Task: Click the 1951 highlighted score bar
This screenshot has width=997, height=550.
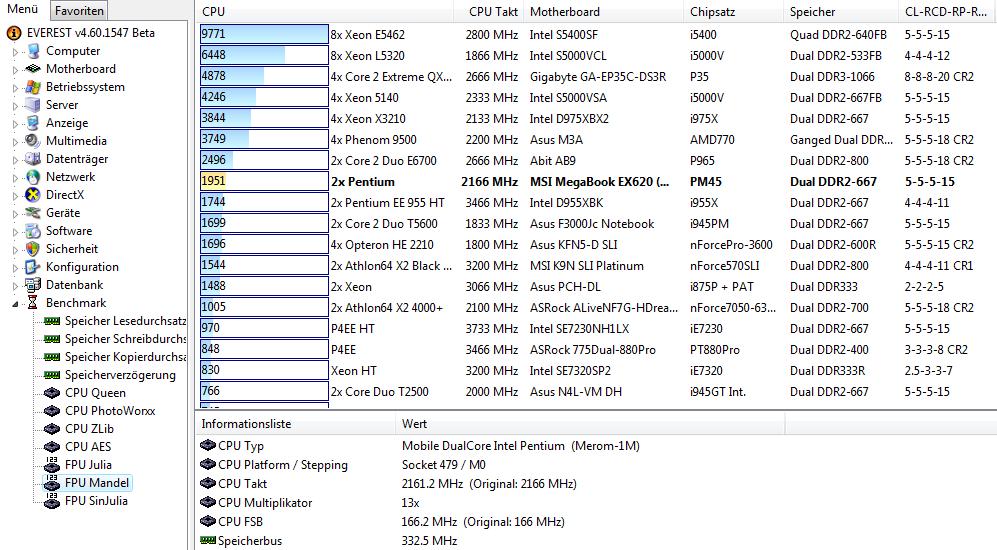Action: tap(264, 181)
